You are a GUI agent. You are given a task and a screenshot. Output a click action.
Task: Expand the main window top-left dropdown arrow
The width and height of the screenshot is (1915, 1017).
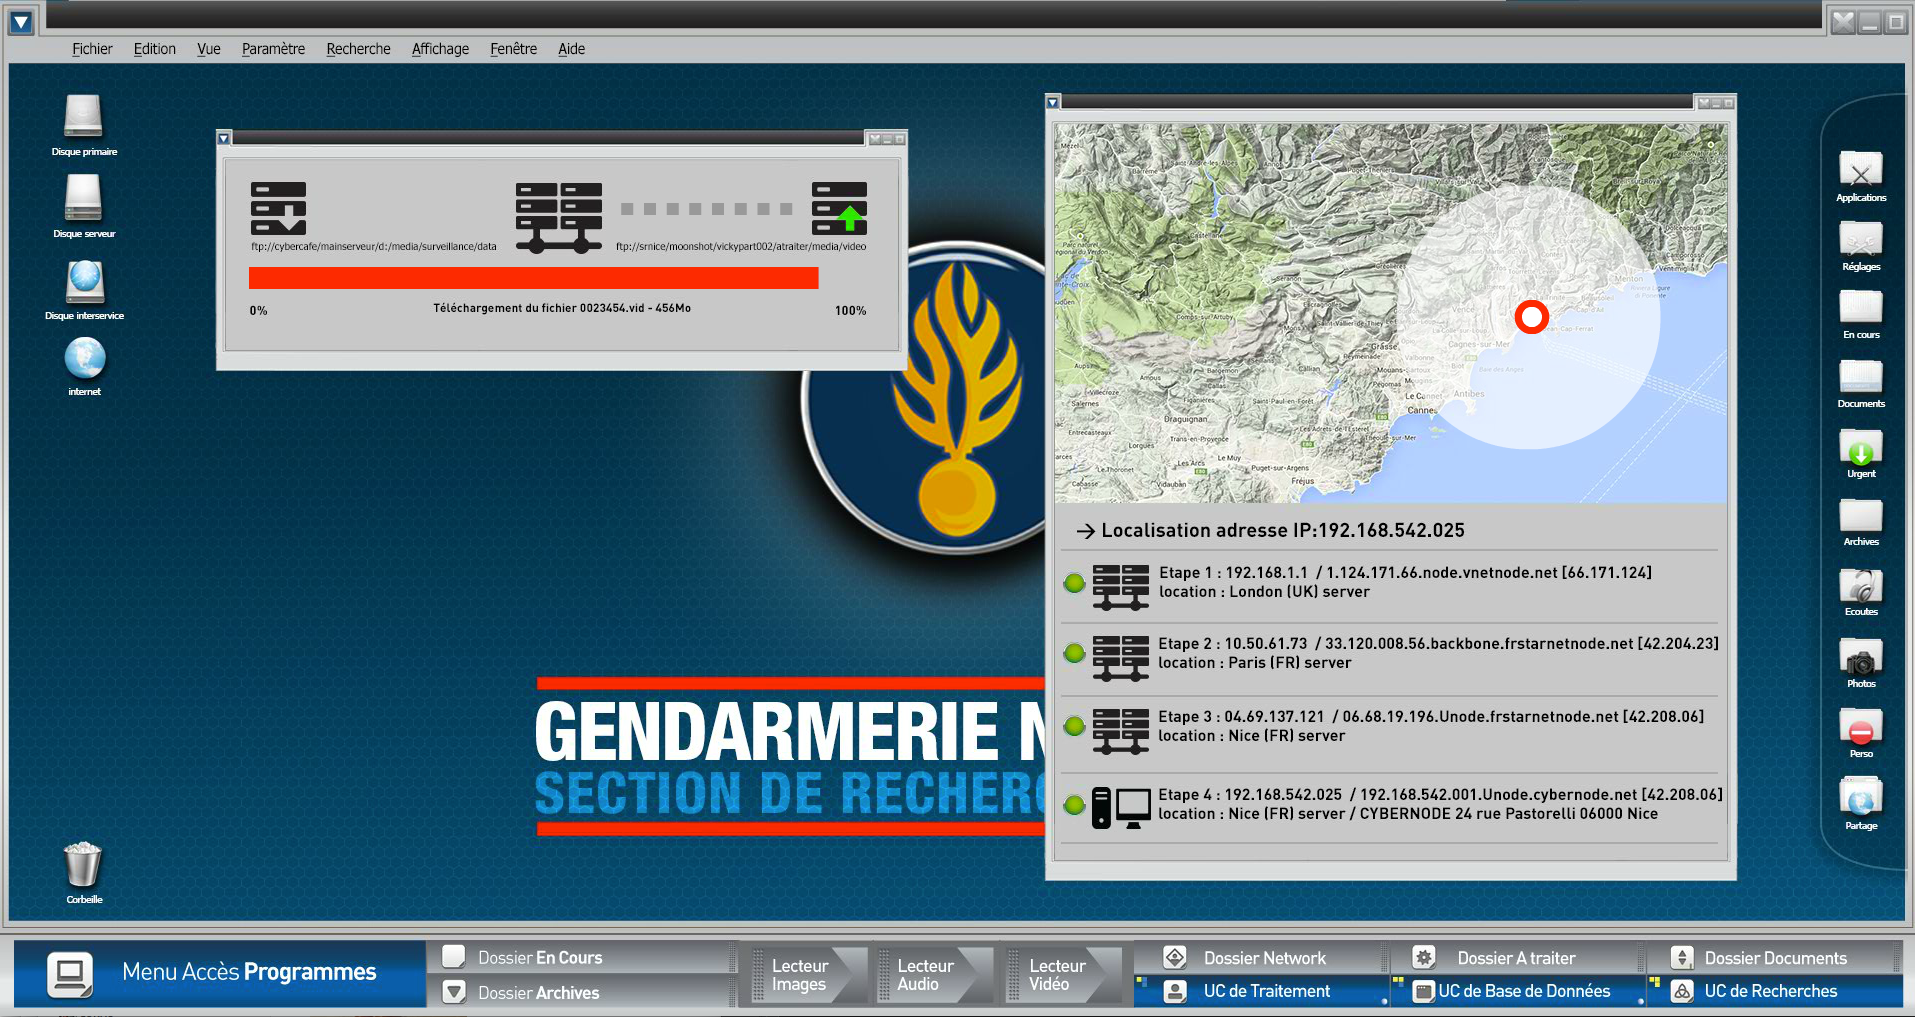(21, 20)
